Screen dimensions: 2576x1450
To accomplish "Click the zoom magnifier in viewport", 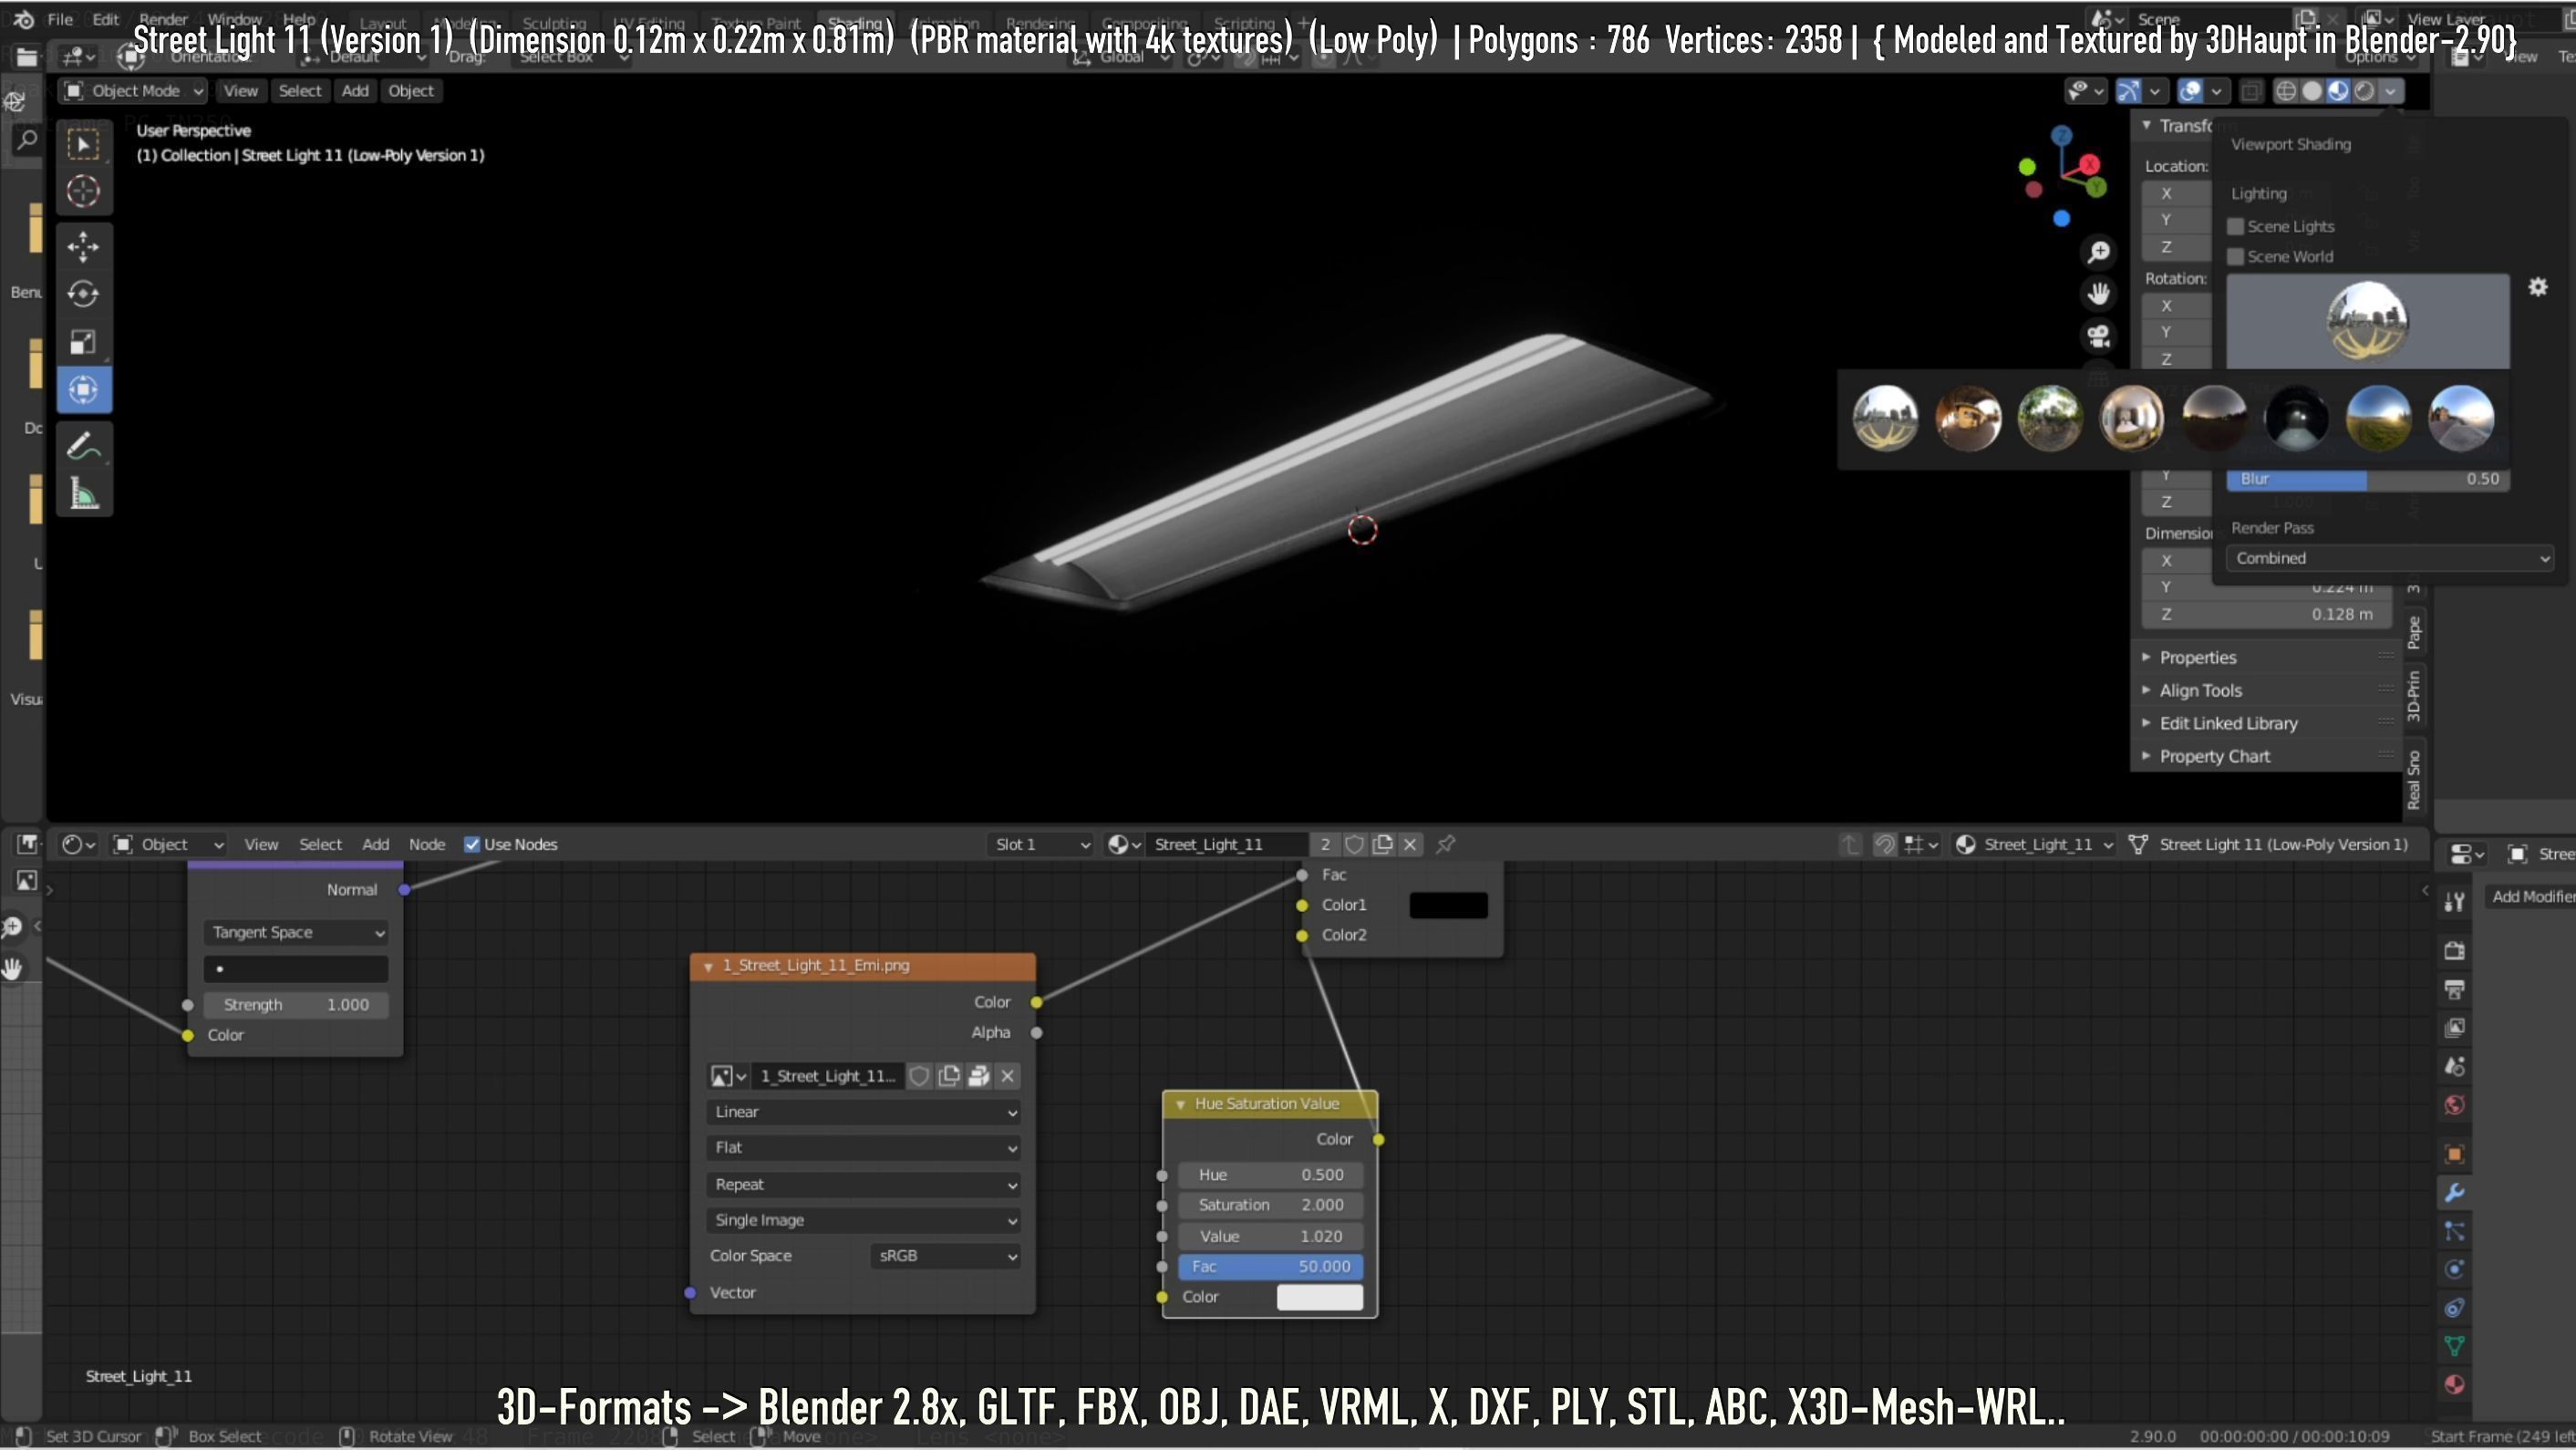I will tap(2098, 251).
